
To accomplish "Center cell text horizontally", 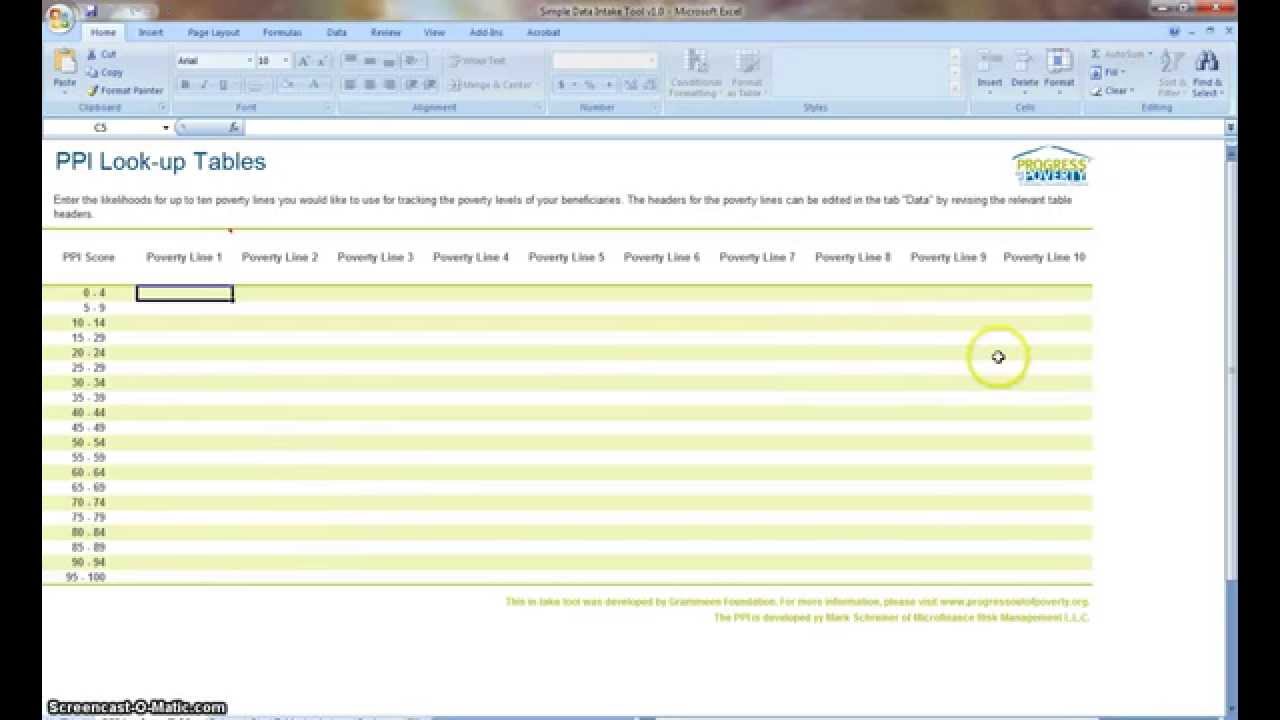I will [x=369, y=85].
